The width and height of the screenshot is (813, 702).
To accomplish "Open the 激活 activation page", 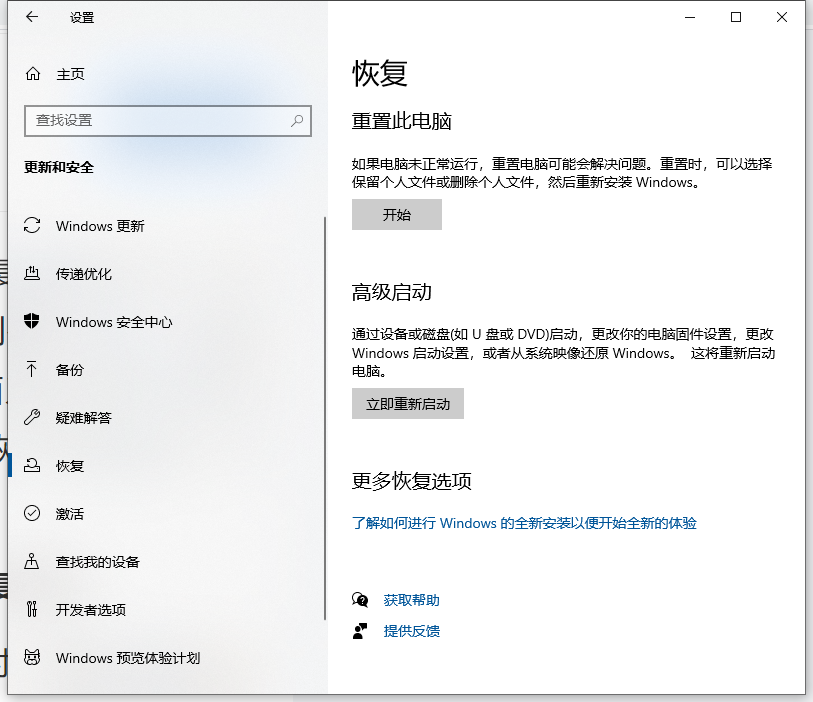I will point(73,514).
